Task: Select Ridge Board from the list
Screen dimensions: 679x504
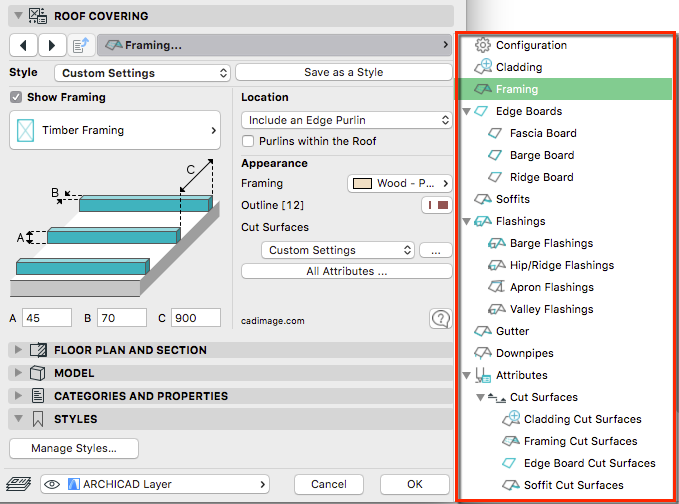Action: tap(541, 177)
